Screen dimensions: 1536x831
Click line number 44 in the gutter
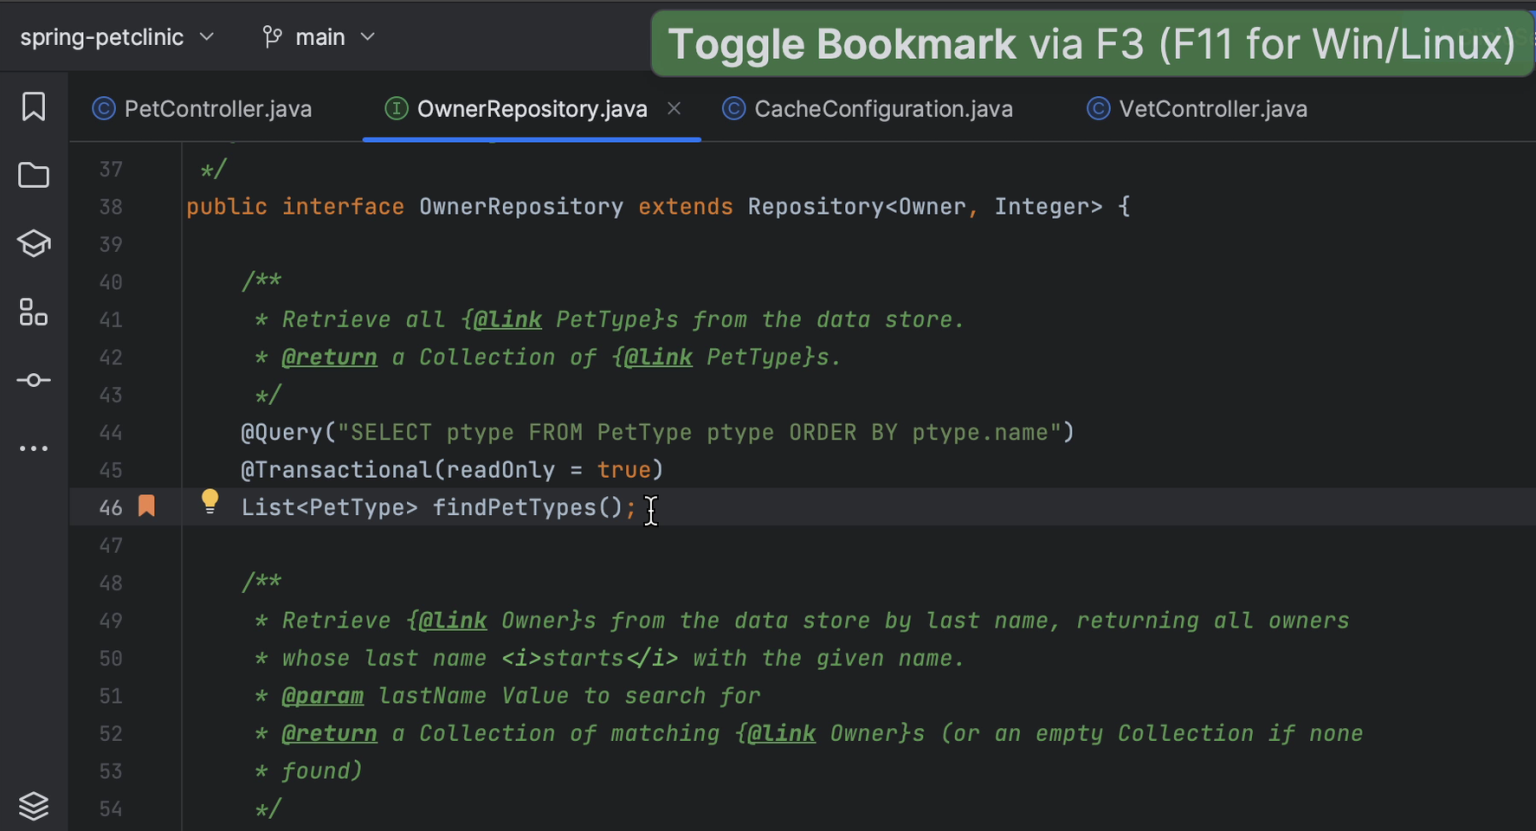pyautogui.click(x=111, y=432)
